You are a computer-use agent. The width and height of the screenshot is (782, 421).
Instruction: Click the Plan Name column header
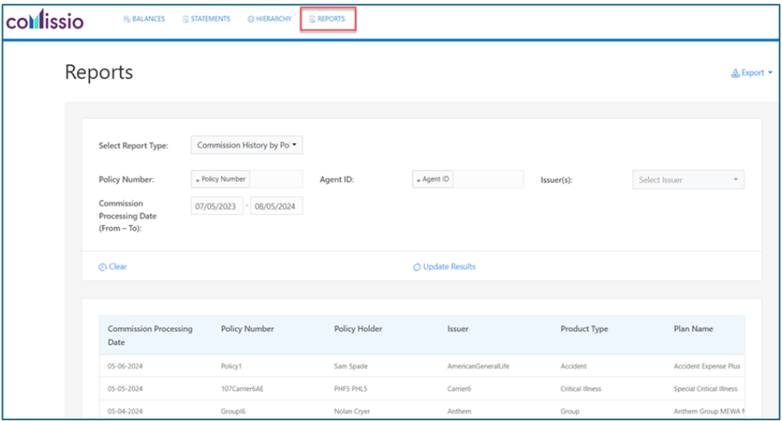coord(693,329)
